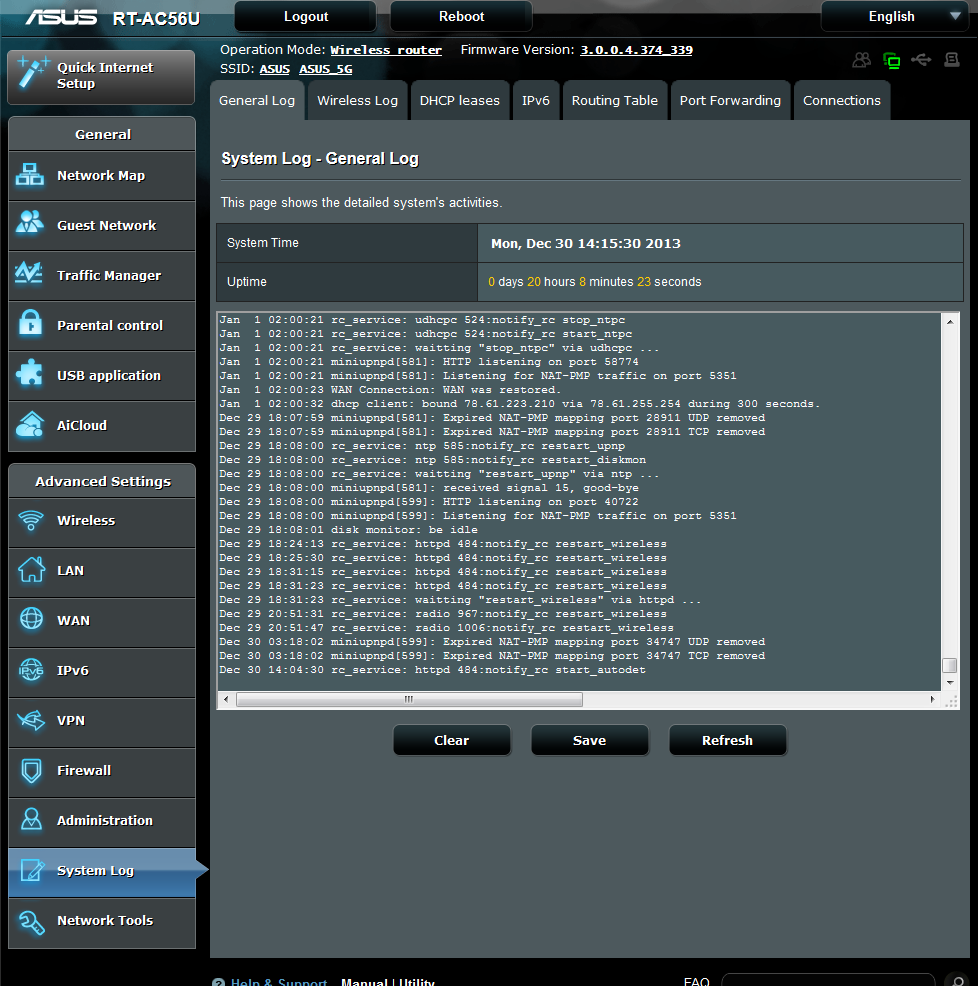
Task: Click the Guest Network icon
Action: click(x=30, y=222)
